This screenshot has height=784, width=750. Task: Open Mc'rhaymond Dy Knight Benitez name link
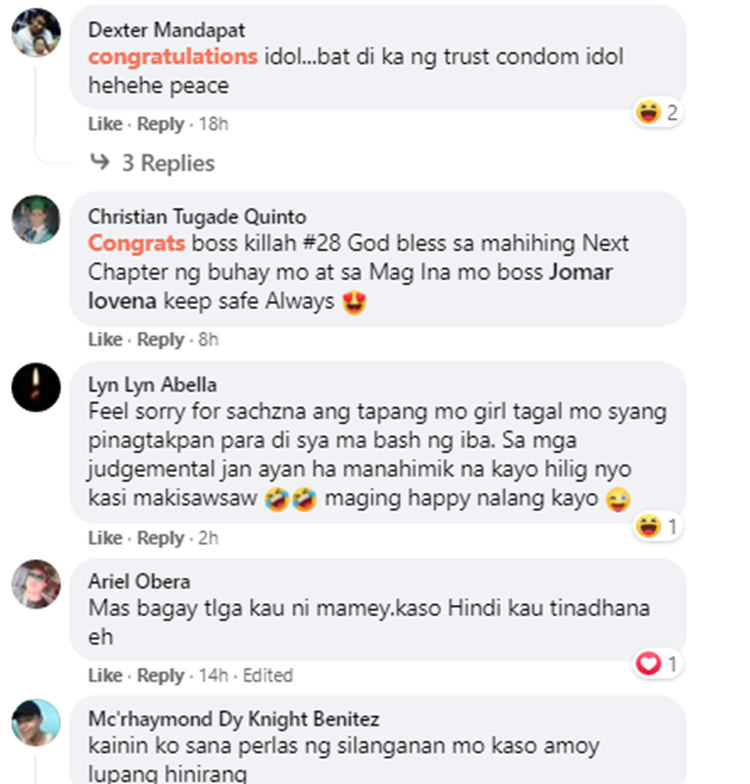[234, 719]
